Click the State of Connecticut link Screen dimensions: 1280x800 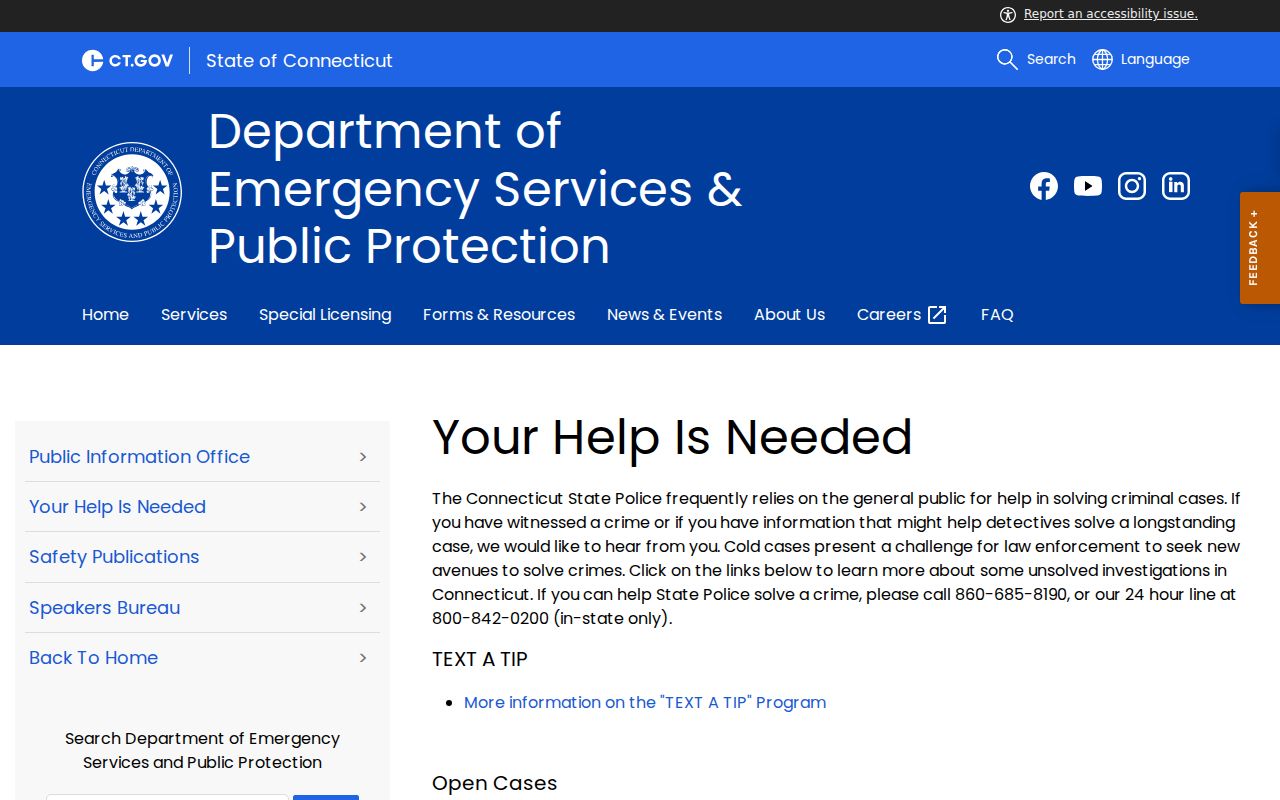point(299,60)
